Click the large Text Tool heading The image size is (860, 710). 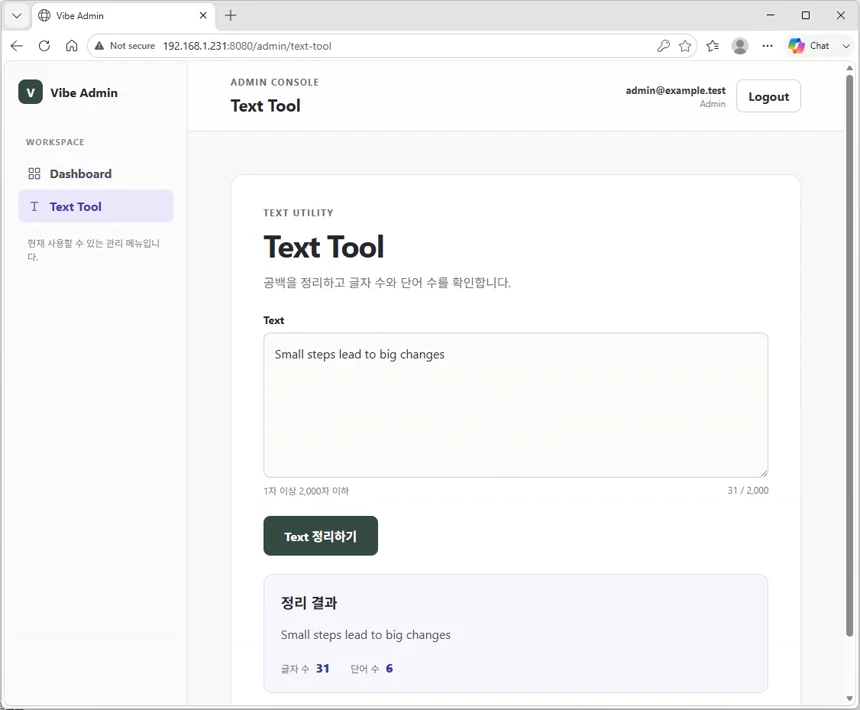(x=324, y=247)
